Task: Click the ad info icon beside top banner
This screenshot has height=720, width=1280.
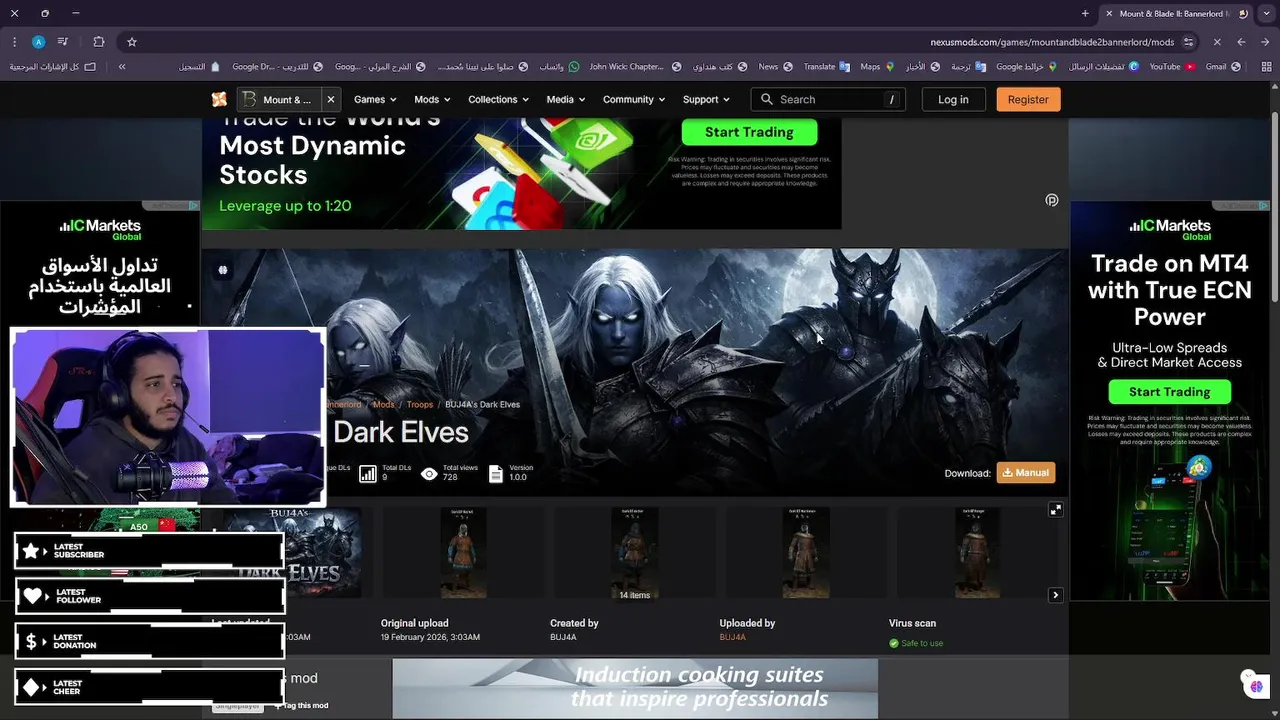Action: [x=1051, y=200]
